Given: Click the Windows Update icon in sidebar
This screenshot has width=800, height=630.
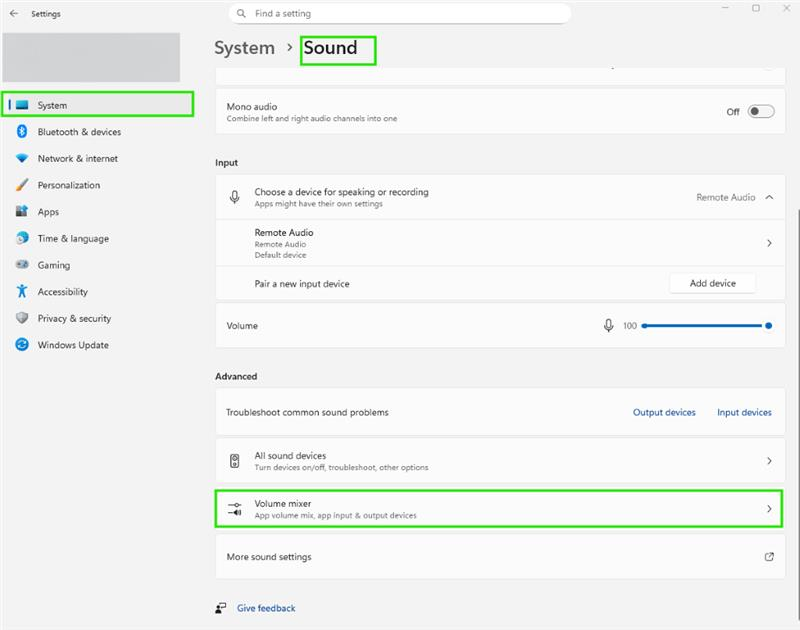Looking at the screenshot, I should click(x=22, y=345).
